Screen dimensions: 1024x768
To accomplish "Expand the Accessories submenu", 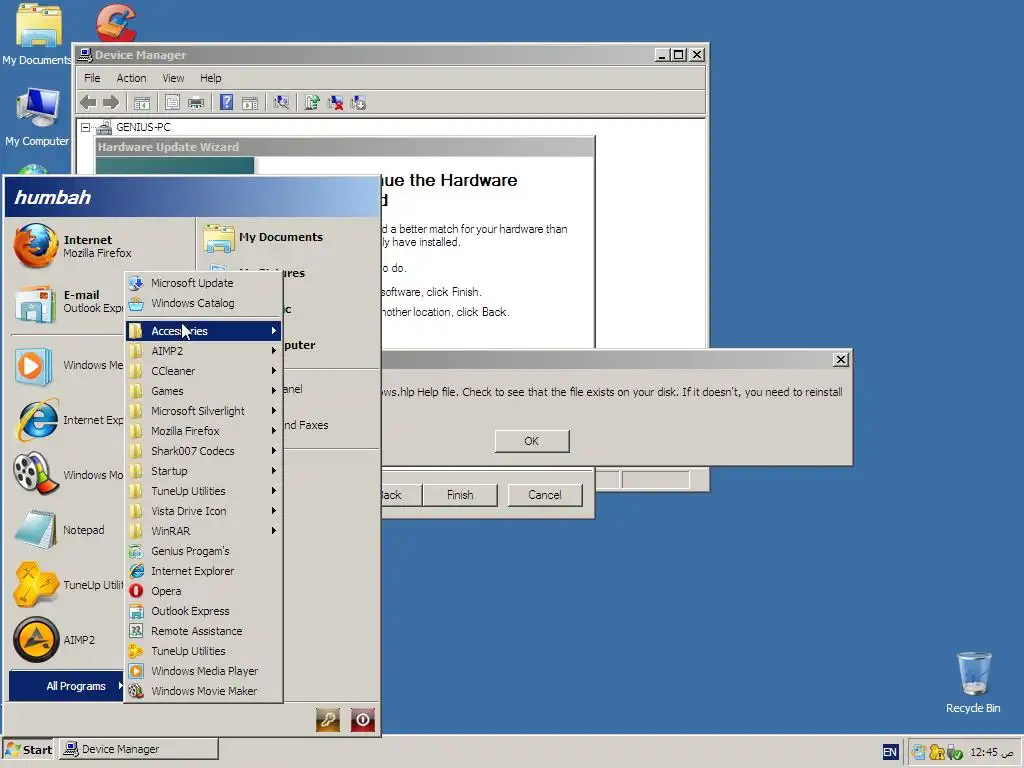I will (x=204, y=331).
